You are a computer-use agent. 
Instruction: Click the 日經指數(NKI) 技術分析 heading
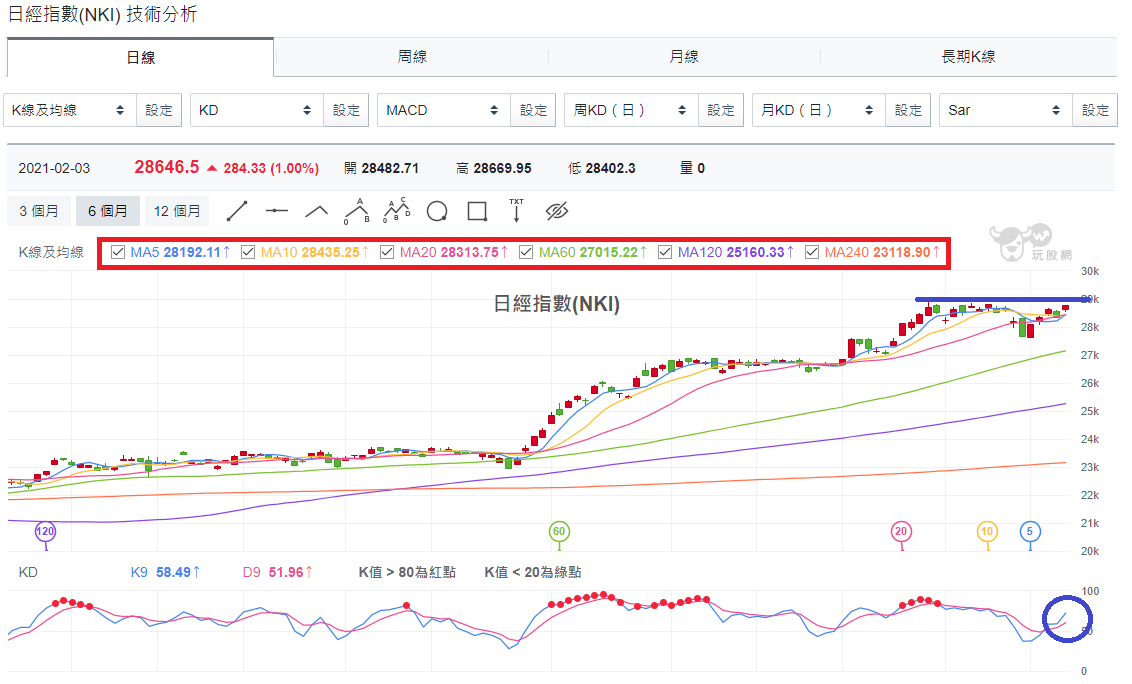coord(102,14)
